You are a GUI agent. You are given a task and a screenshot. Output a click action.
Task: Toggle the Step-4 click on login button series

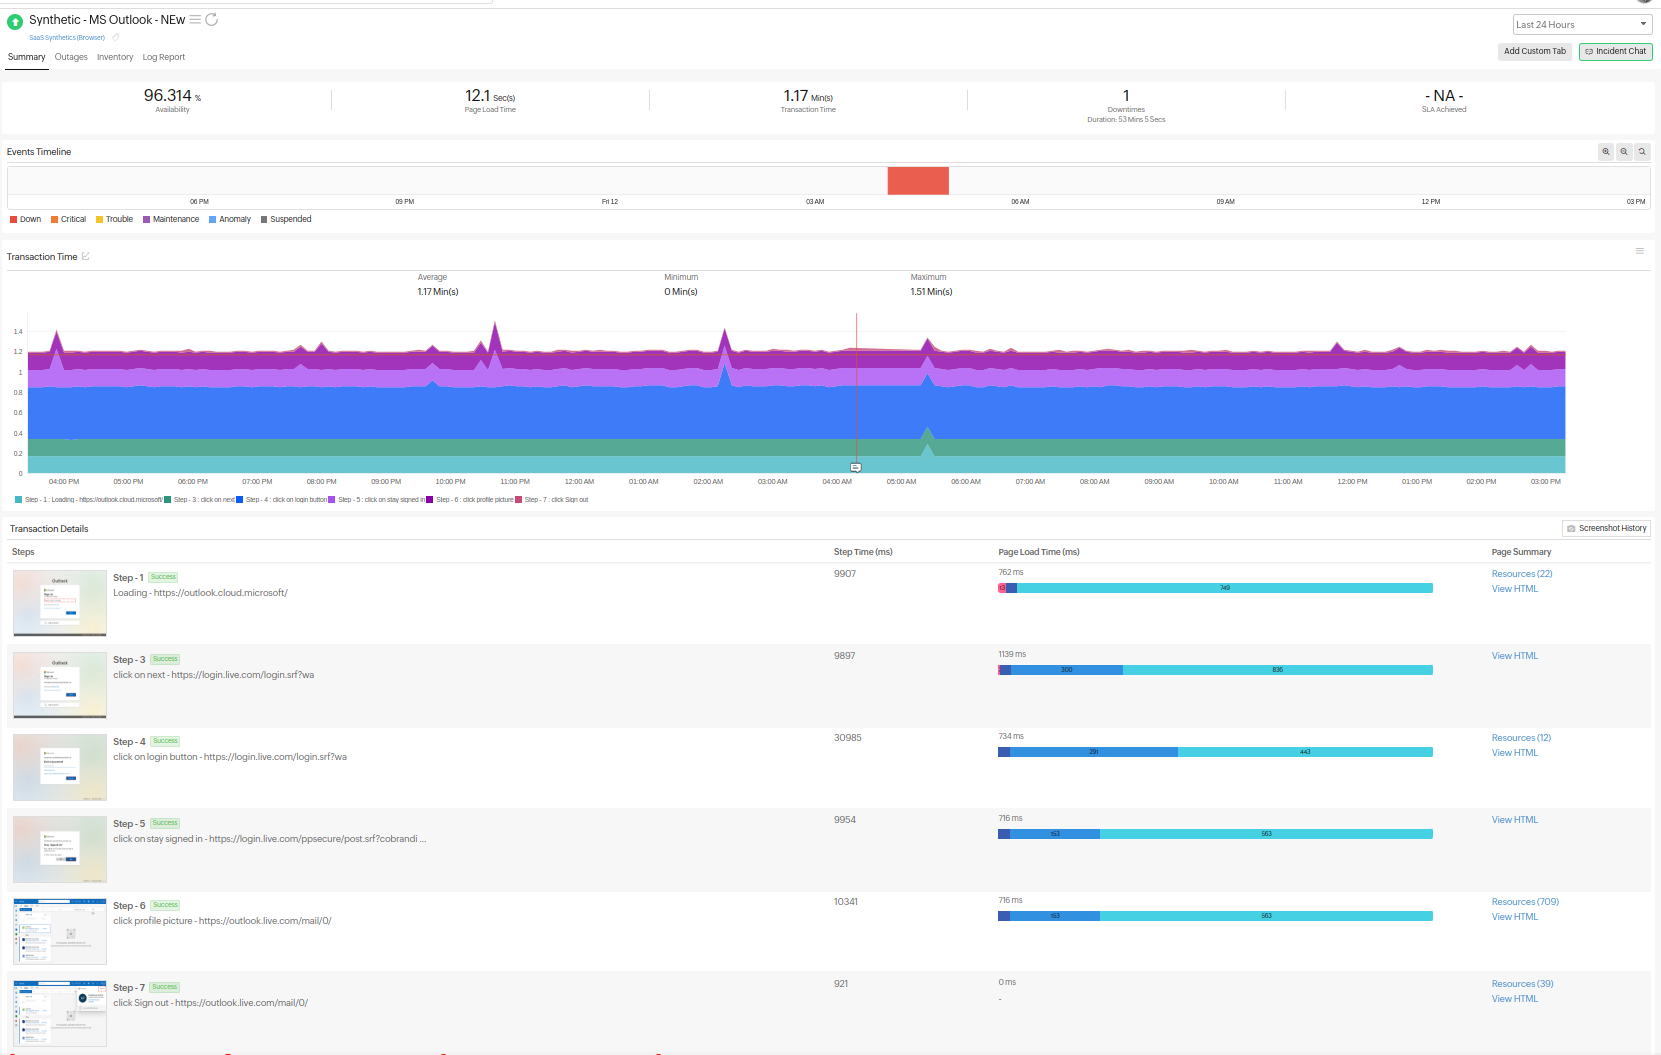282,500
